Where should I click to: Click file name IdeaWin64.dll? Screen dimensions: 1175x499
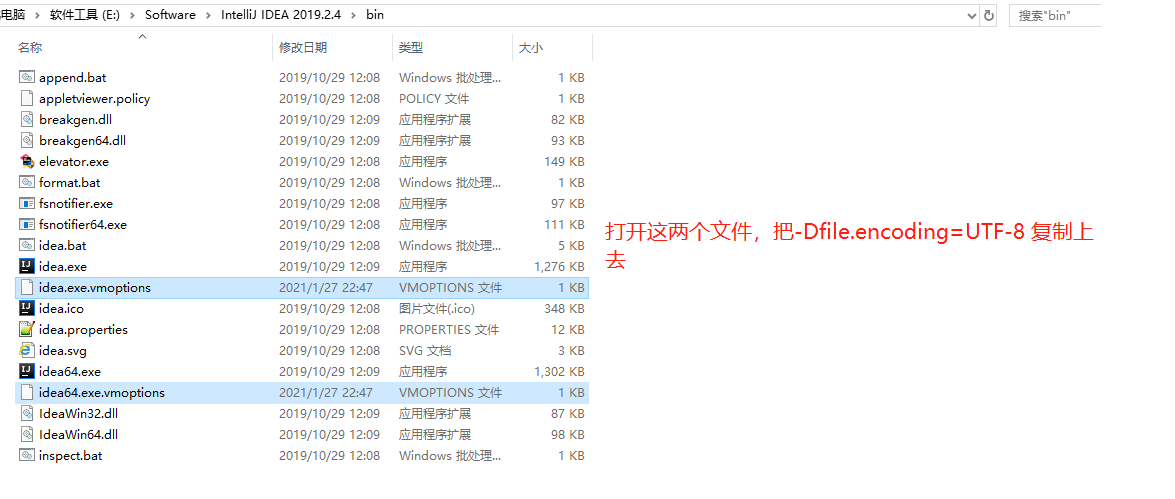pos(79,434)
